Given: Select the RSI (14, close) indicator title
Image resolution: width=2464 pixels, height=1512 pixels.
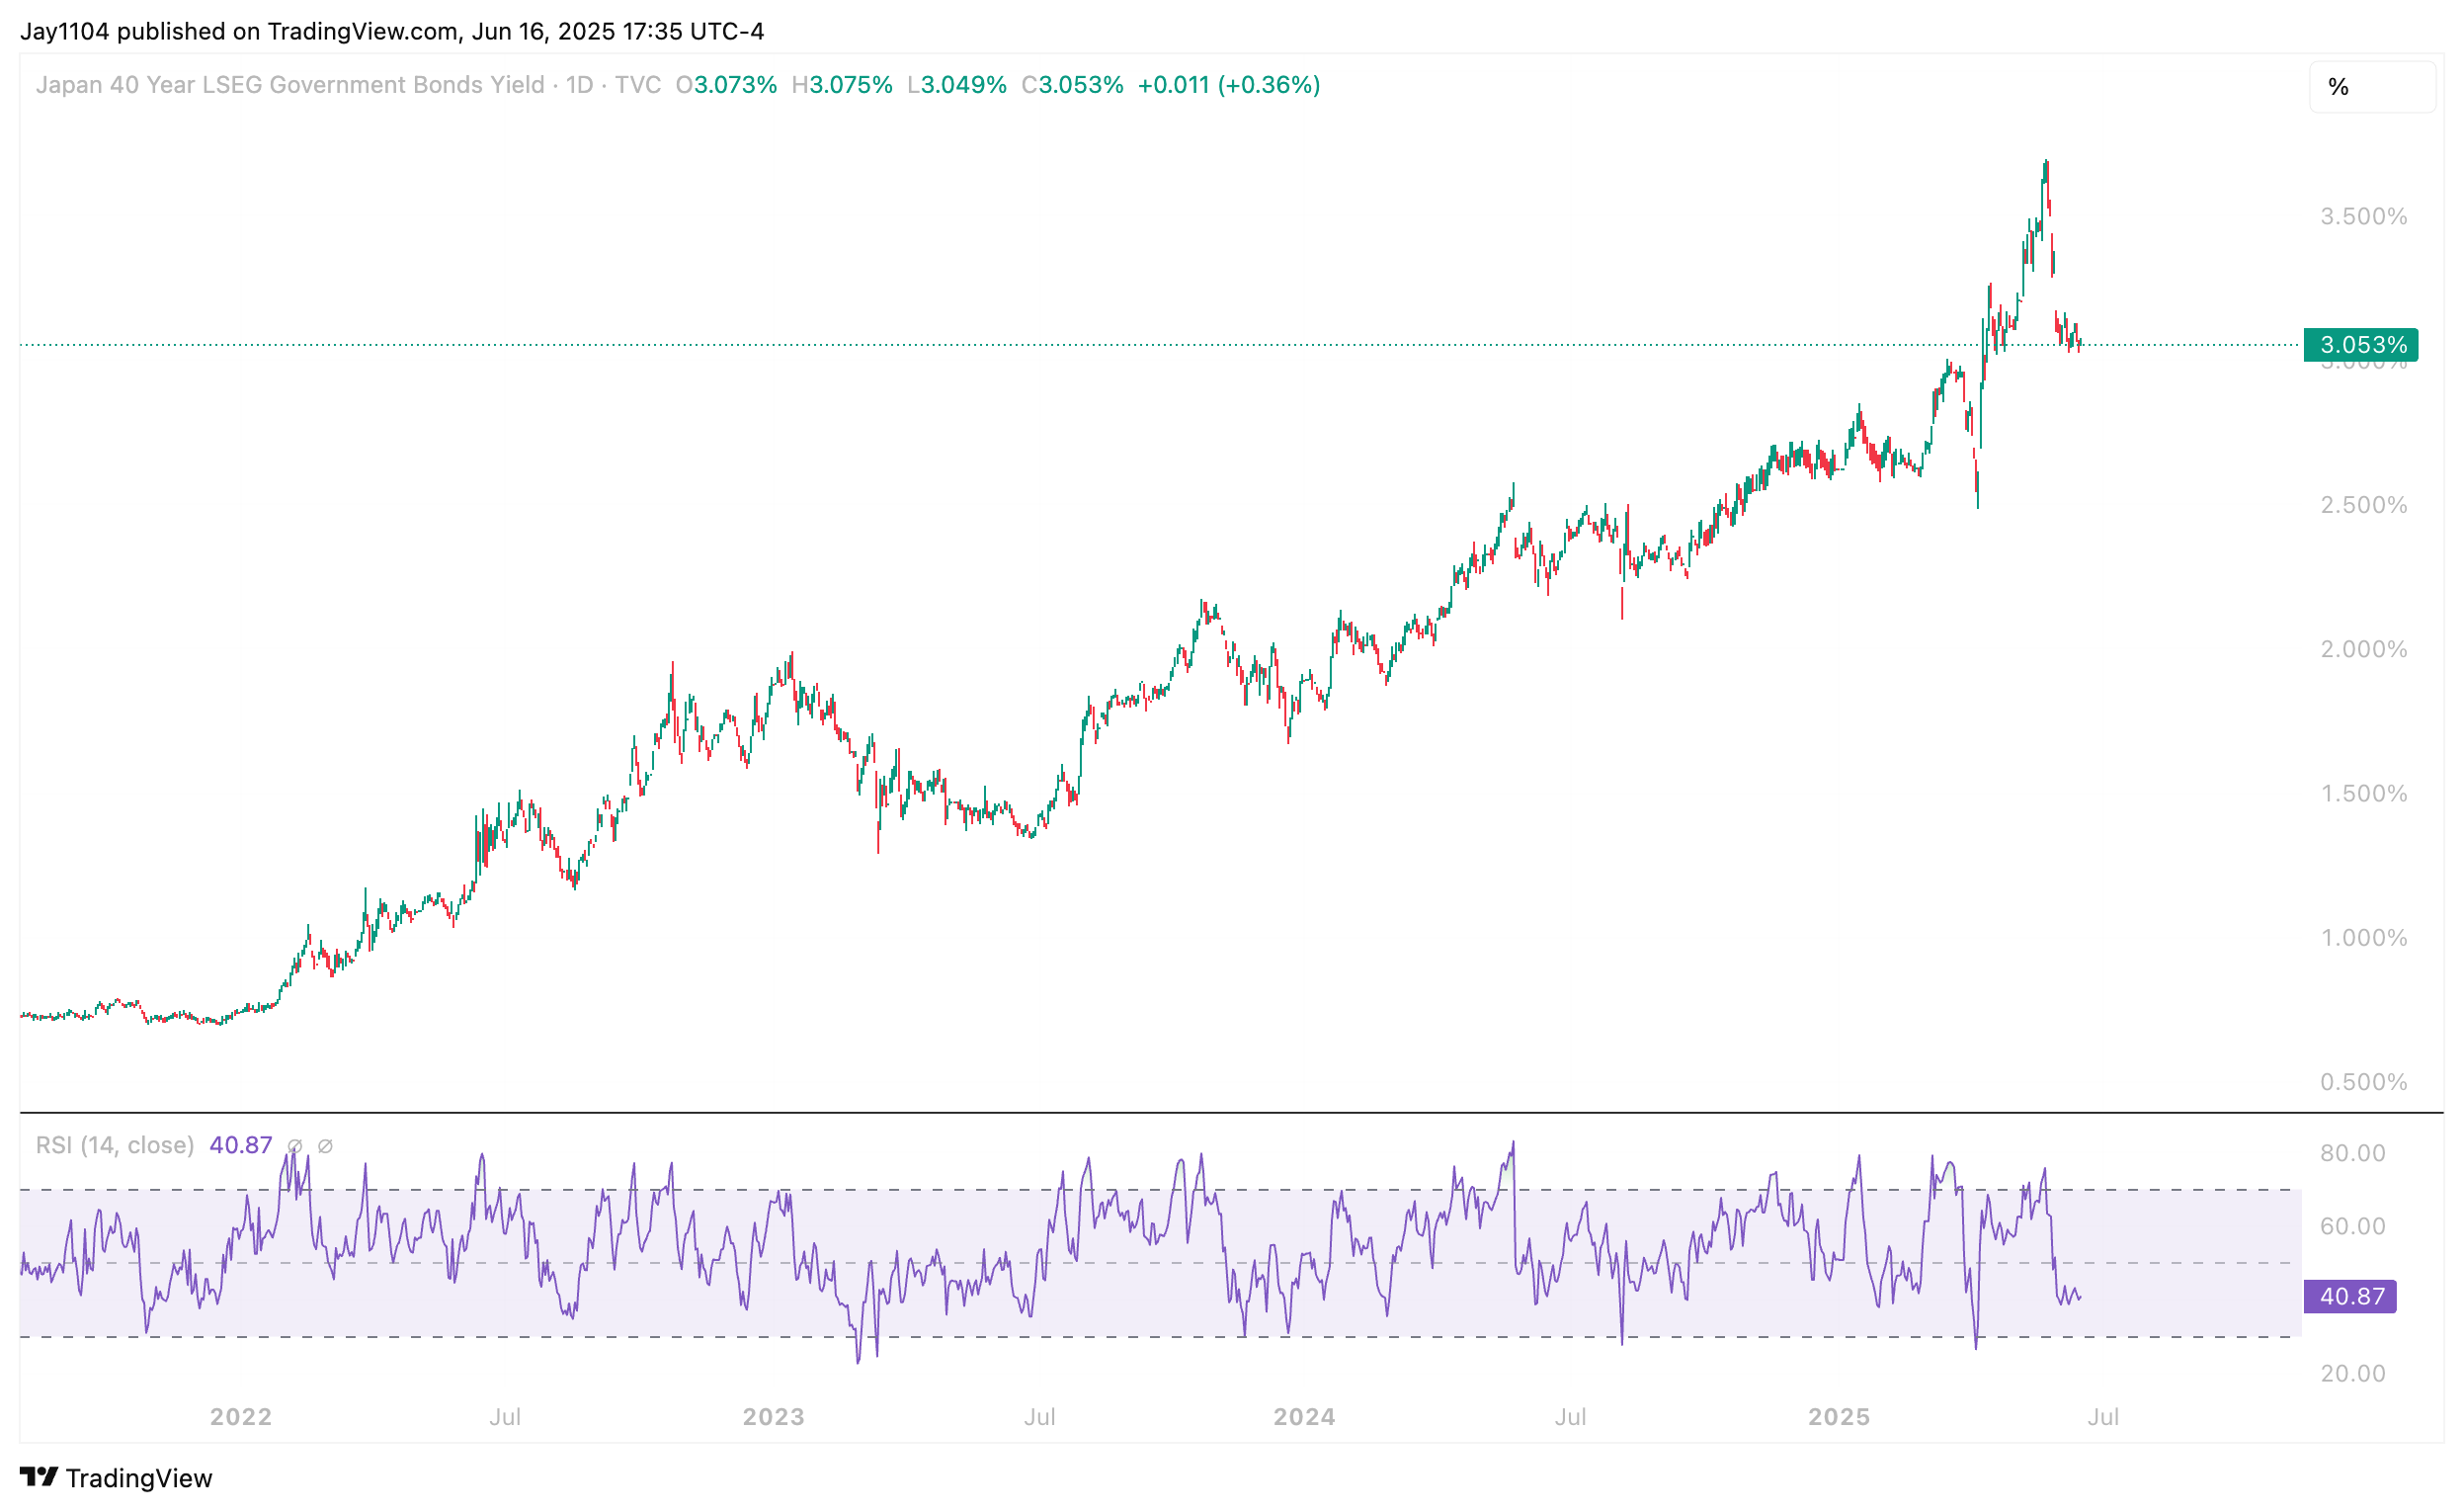Looking at the screenshot, I should (115, 1145).
